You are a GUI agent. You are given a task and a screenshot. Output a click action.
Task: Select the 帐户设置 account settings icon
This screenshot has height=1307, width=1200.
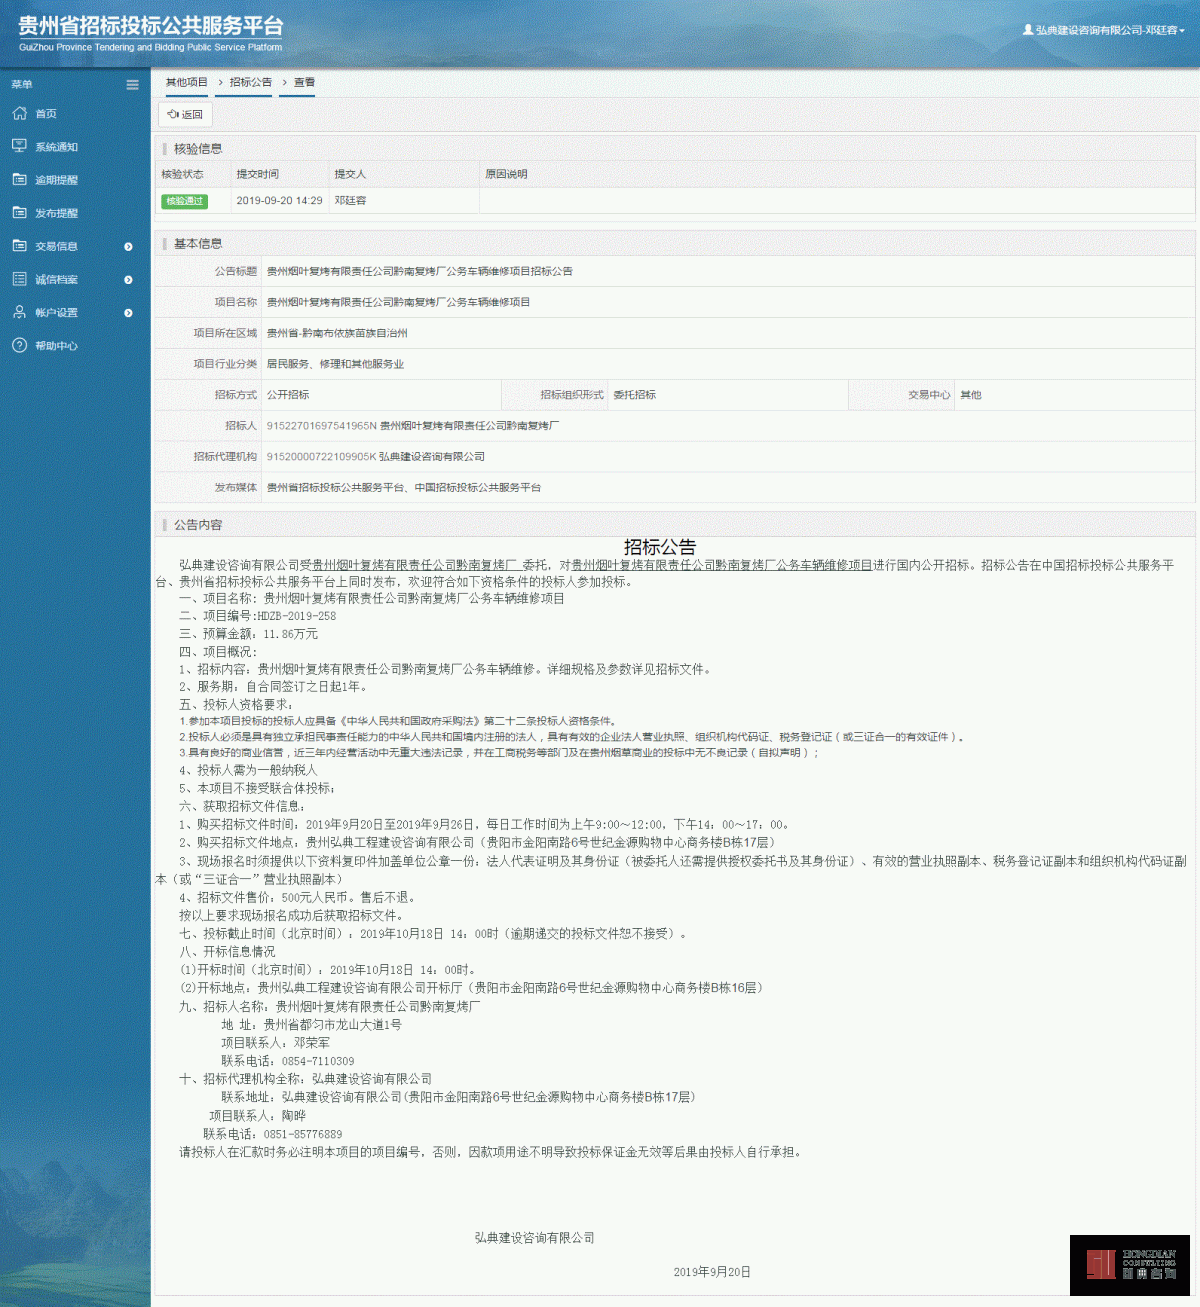pyautogui.click(x=18, y=312)
